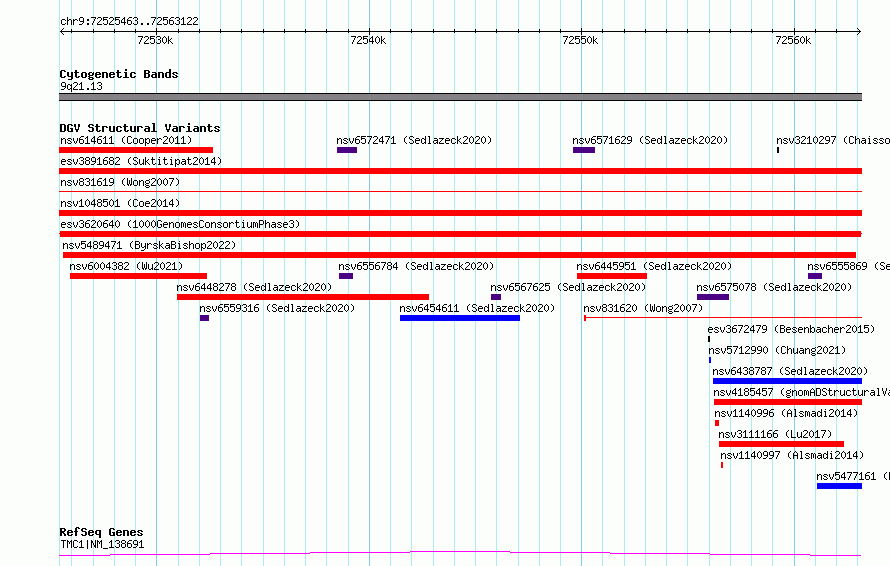Click the DGV Structural Variants track title
Screen dimensions: 890x566
[140, 128]
